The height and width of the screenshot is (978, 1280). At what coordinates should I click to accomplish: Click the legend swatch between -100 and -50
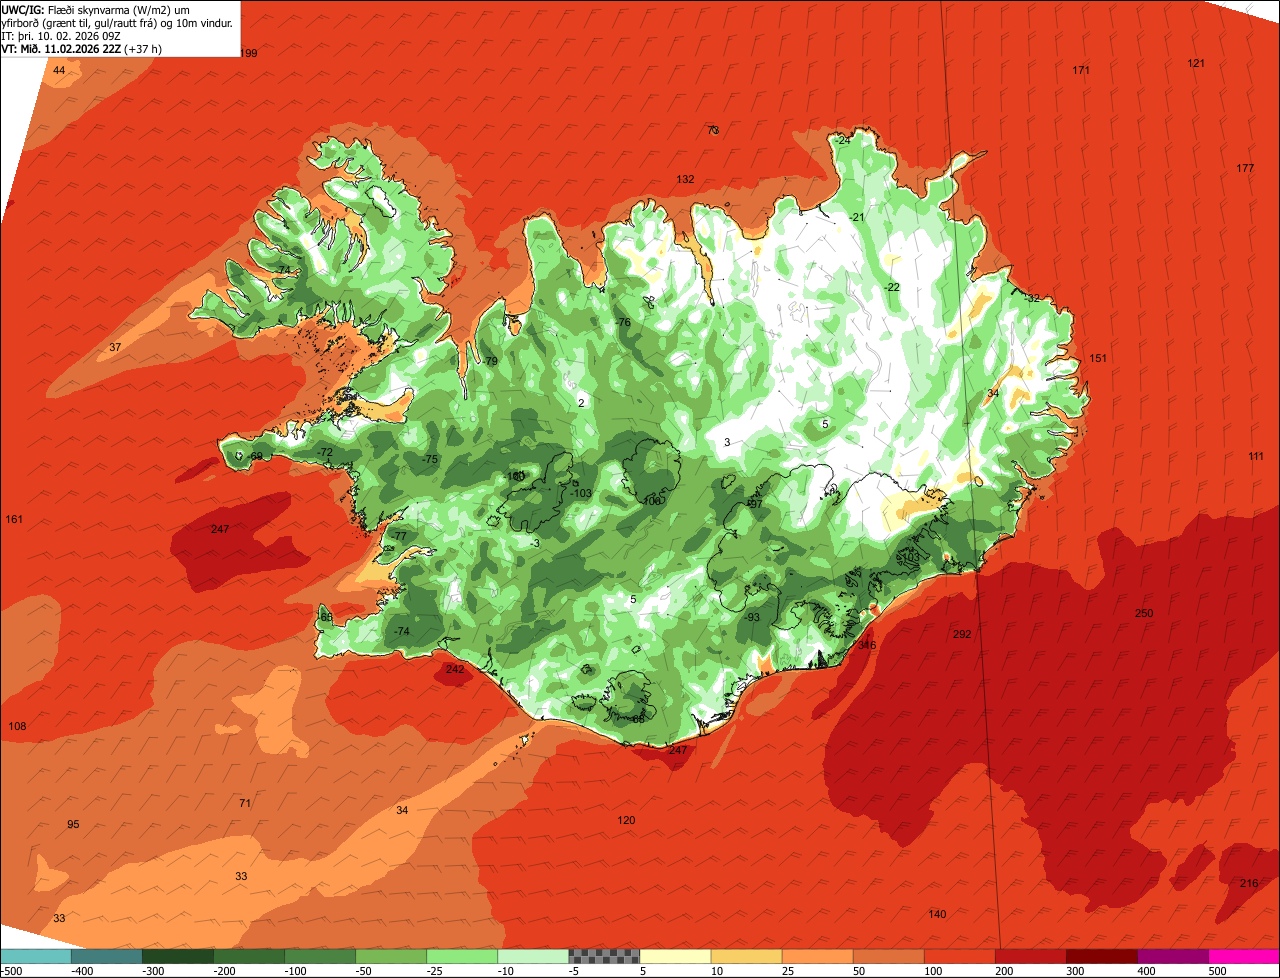tap(319, 956)
